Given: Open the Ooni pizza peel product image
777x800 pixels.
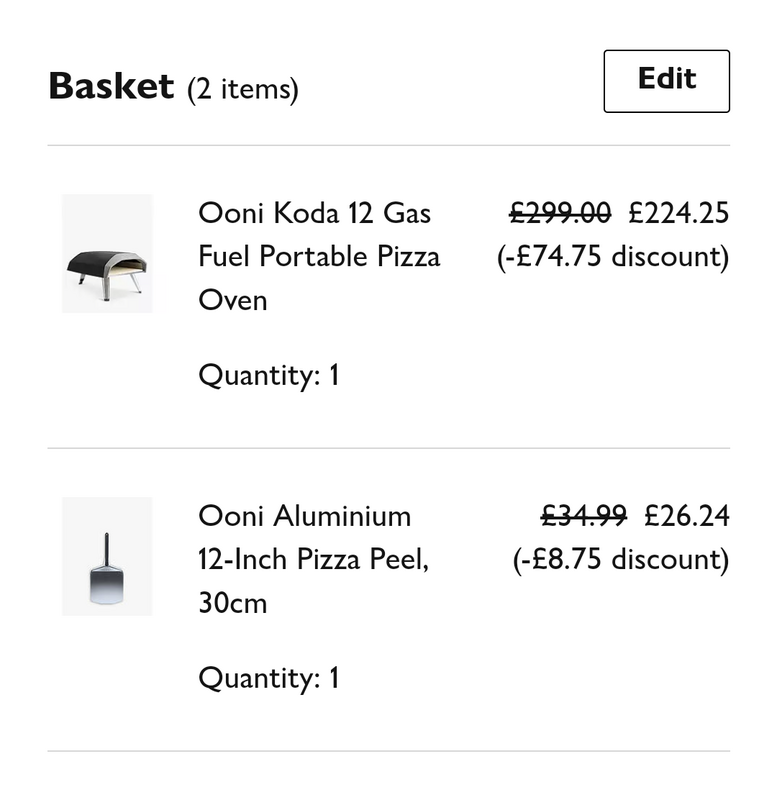Looking at the screenshot, I should [x=107, y=556].
